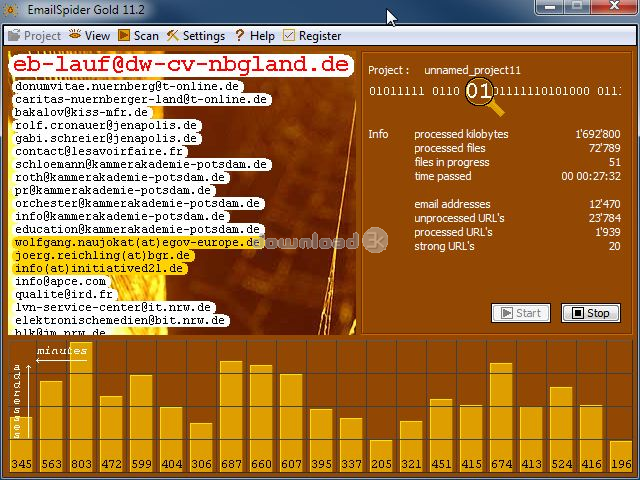Click the processed kilobytes value 1'692'800

point(598,134)
